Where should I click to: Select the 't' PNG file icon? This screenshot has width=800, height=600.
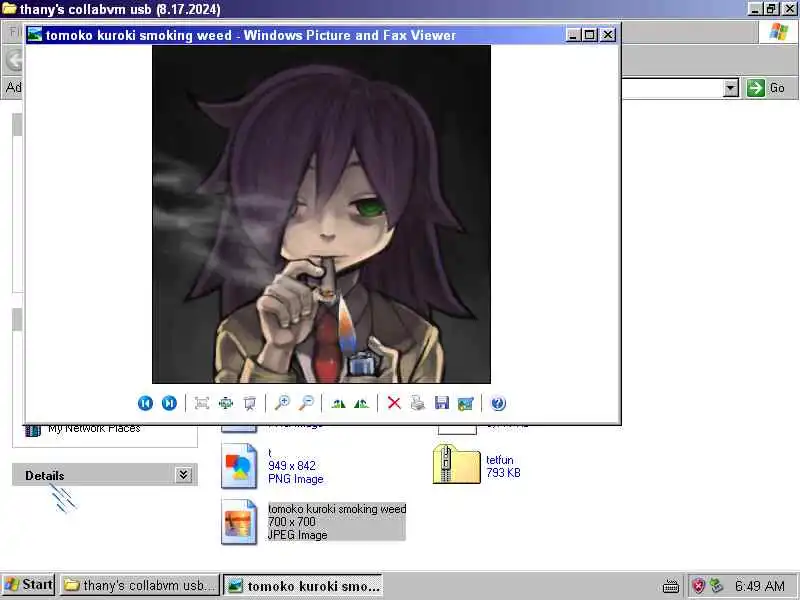point(239,466)
